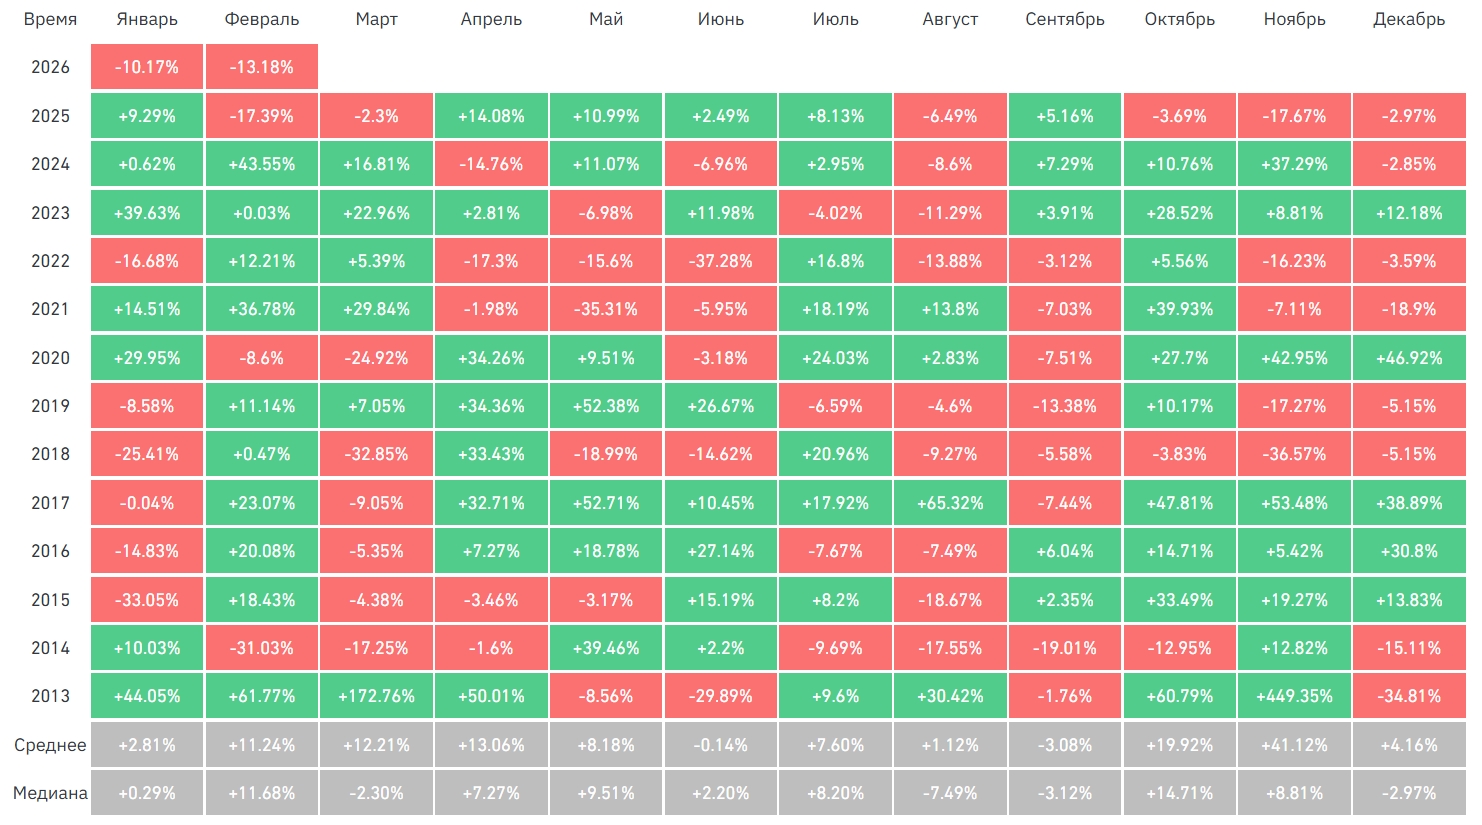Click the -13.18% cell for February 2026
This screenshot has width=1482, height=825.
point(262,67)
